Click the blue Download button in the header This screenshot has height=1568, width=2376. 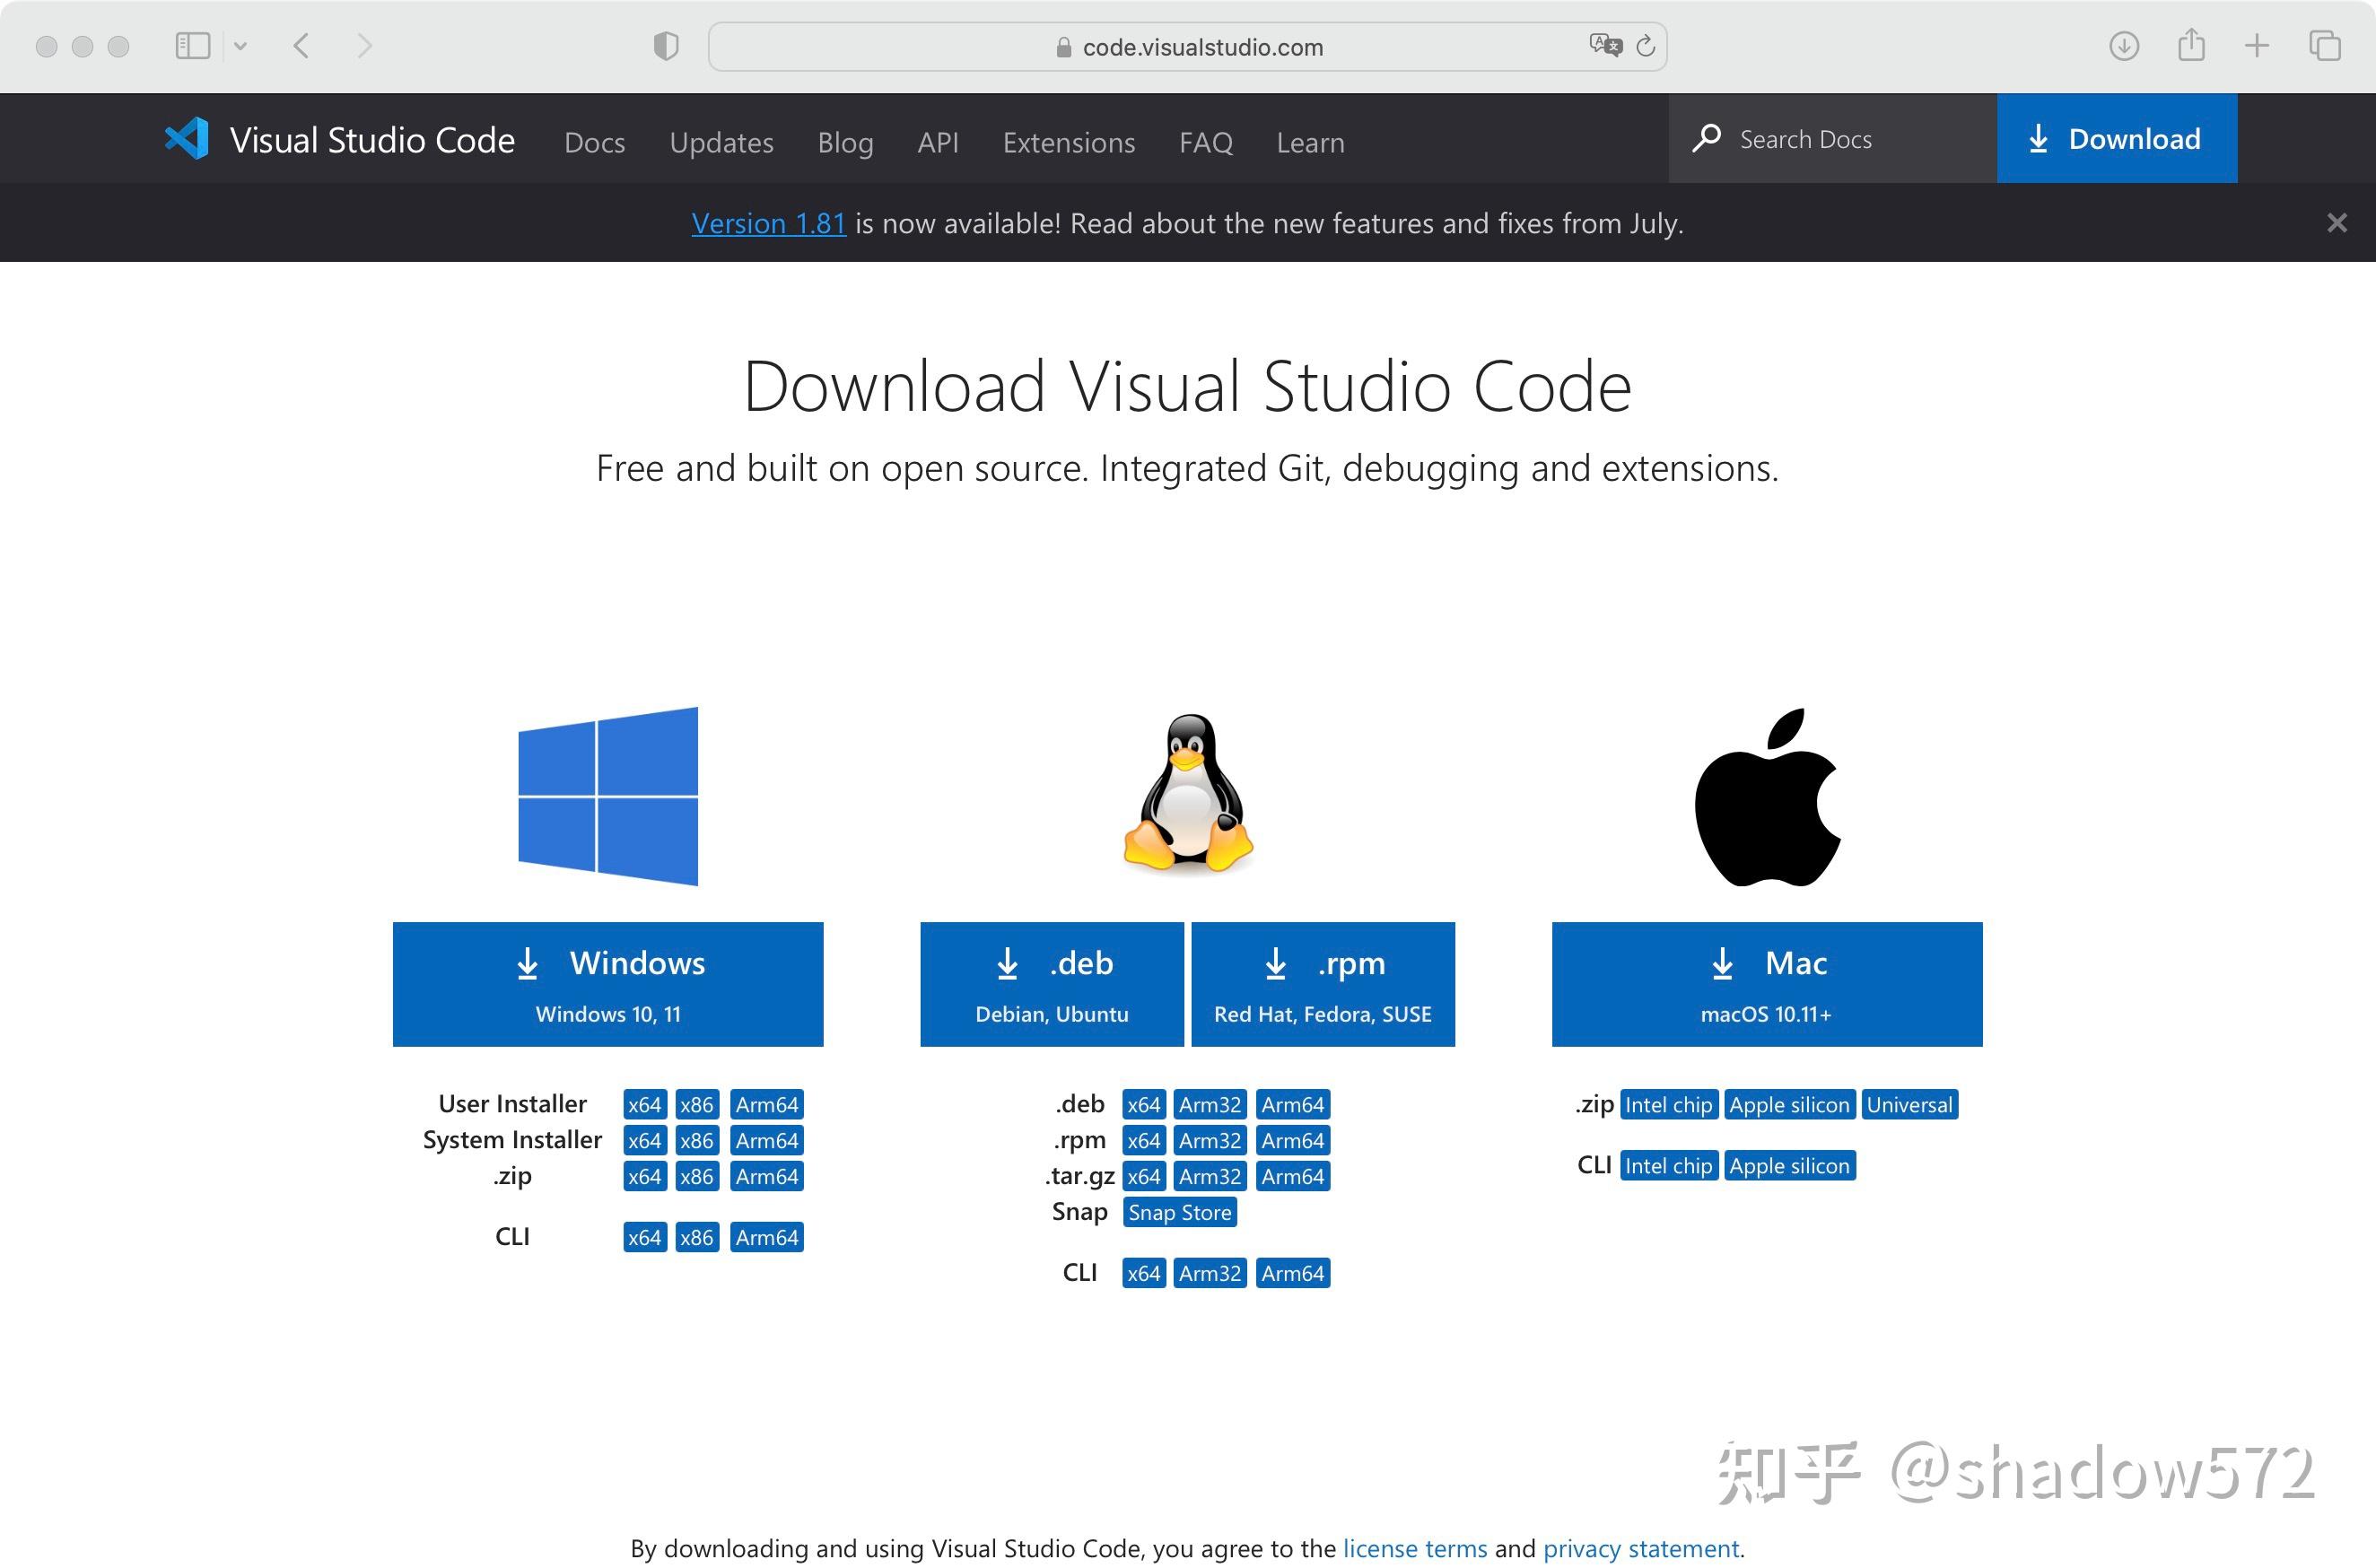(2116, 138)
